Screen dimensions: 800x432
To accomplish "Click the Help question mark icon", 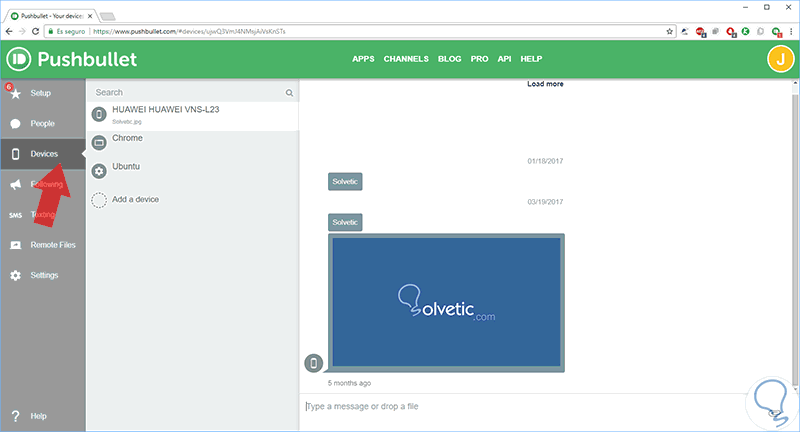I will (16, 416).
